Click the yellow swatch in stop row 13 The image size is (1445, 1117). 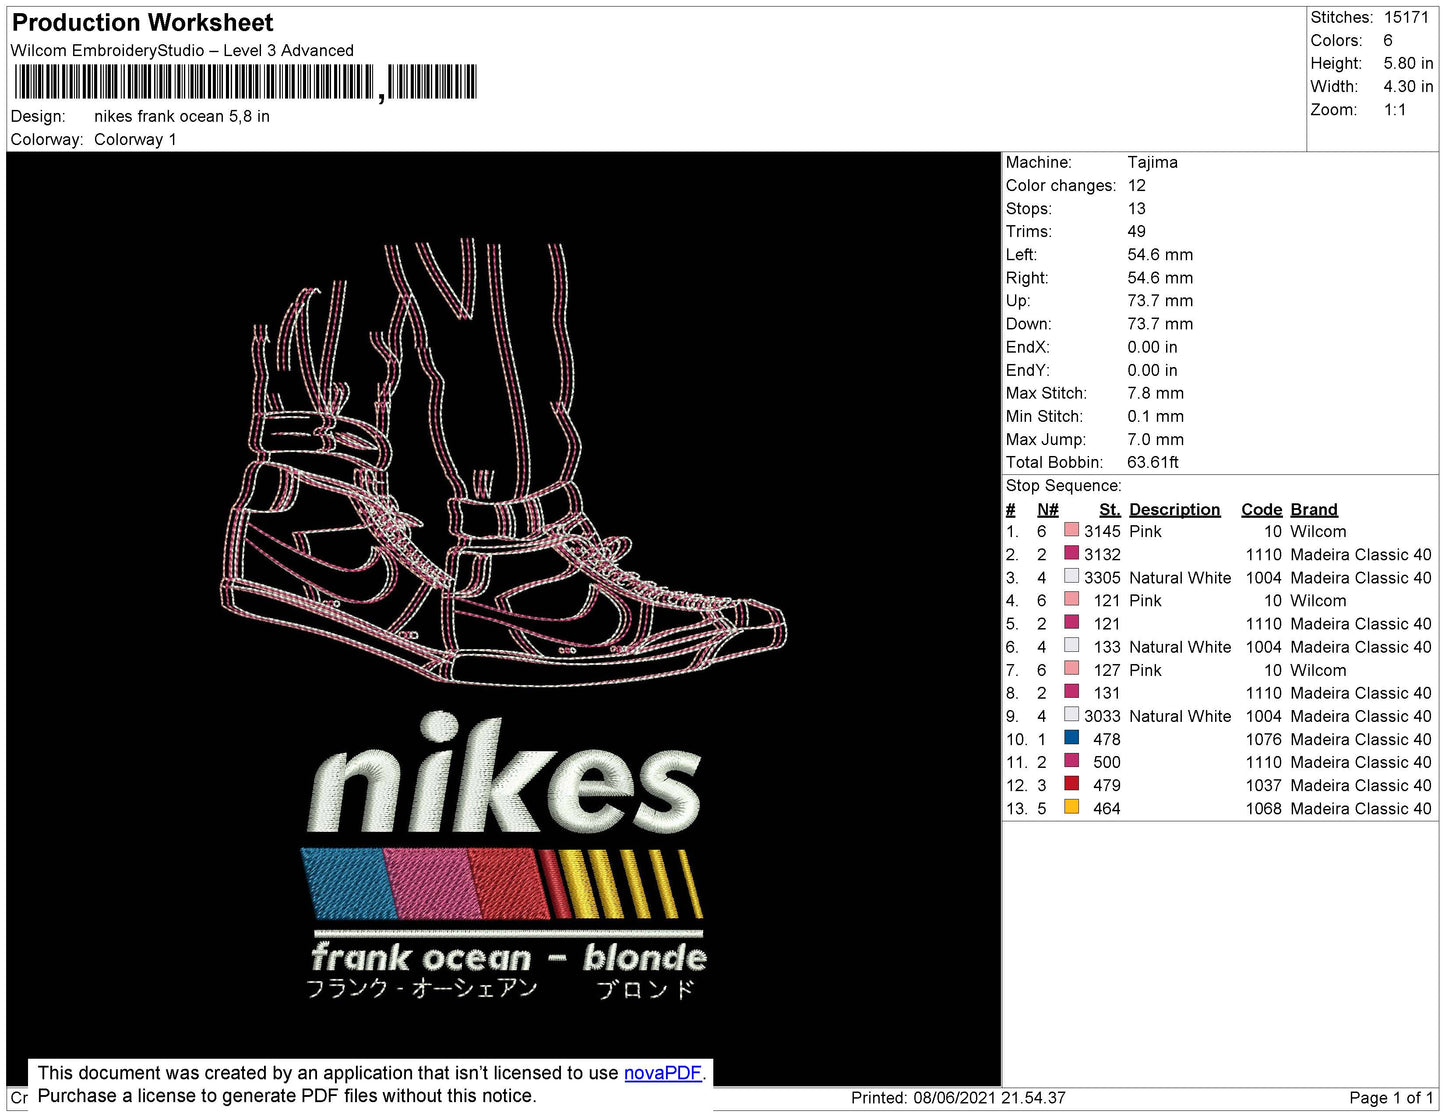point(1071,807)
